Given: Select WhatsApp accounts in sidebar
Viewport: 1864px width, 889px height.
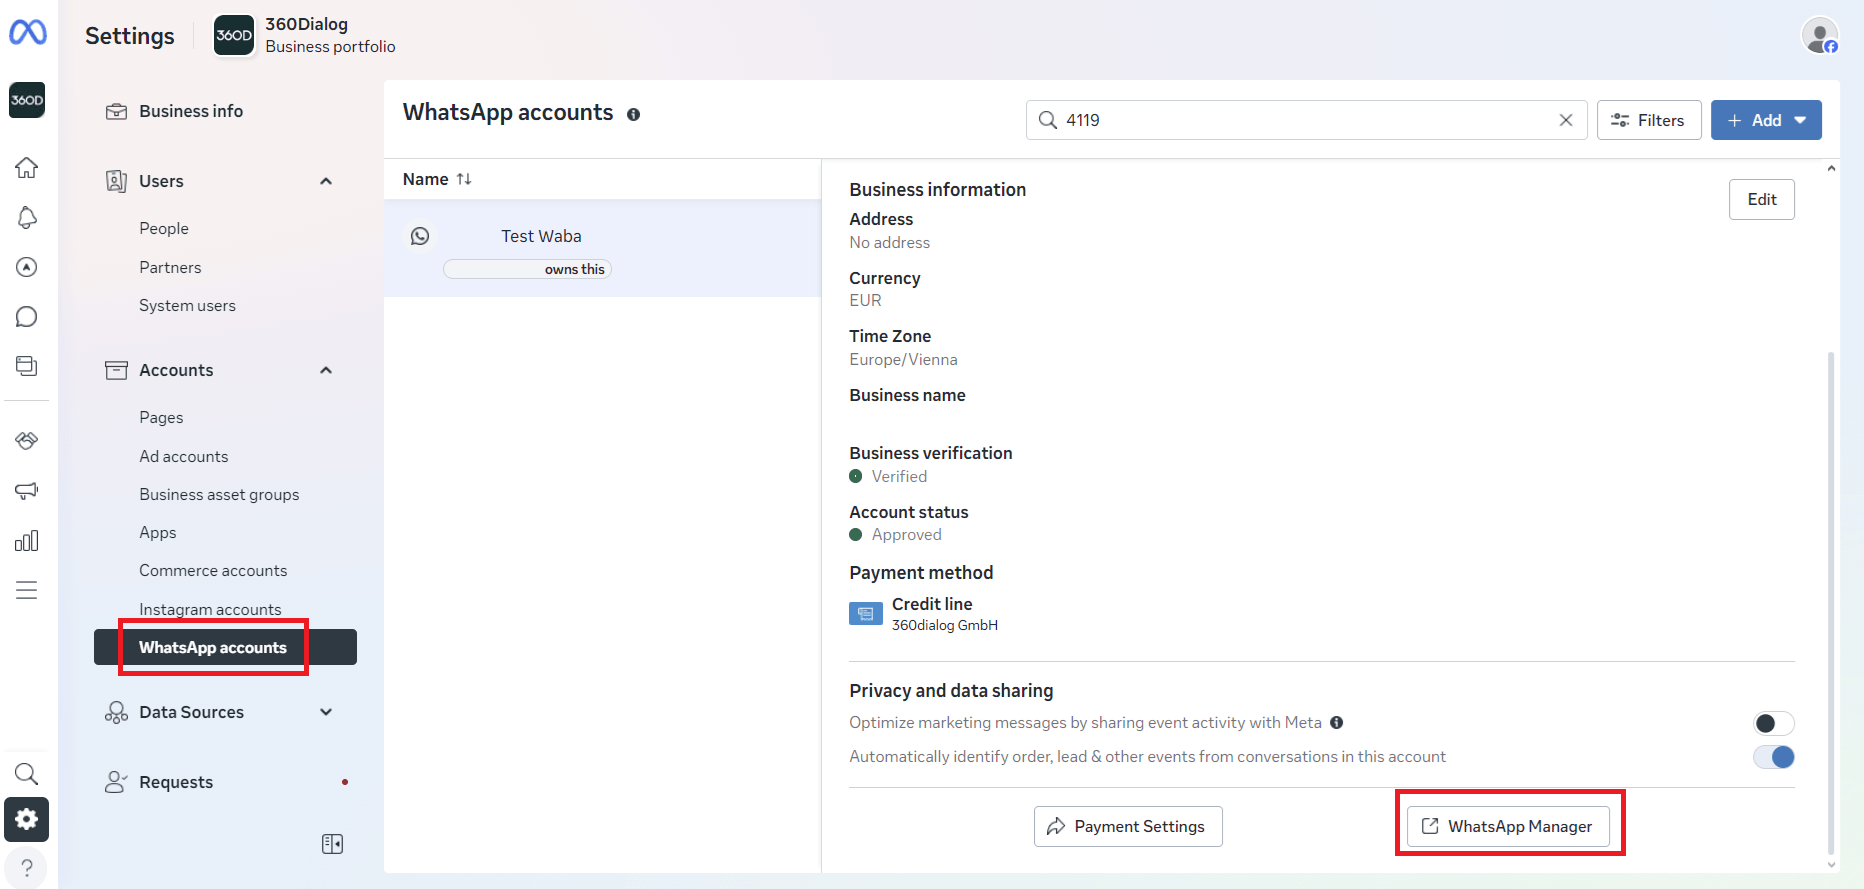Looking at the screenshot, I should [225, 647].
